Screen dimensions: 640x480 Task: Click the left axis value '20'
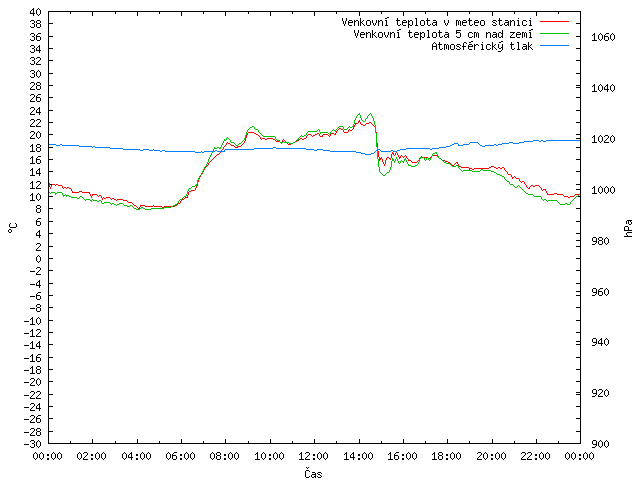coord(36,136)
